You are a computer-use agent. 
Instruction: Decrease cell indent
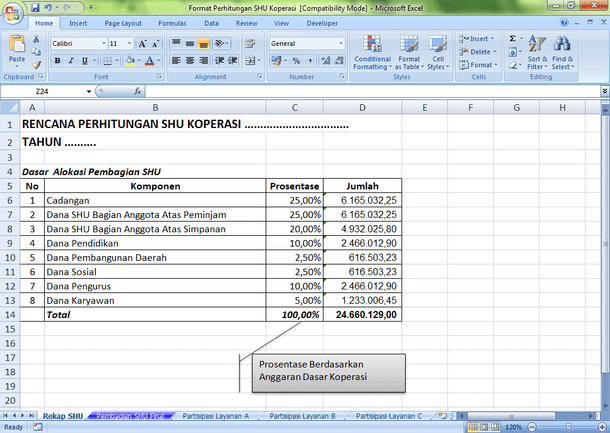tap(219, 61)
